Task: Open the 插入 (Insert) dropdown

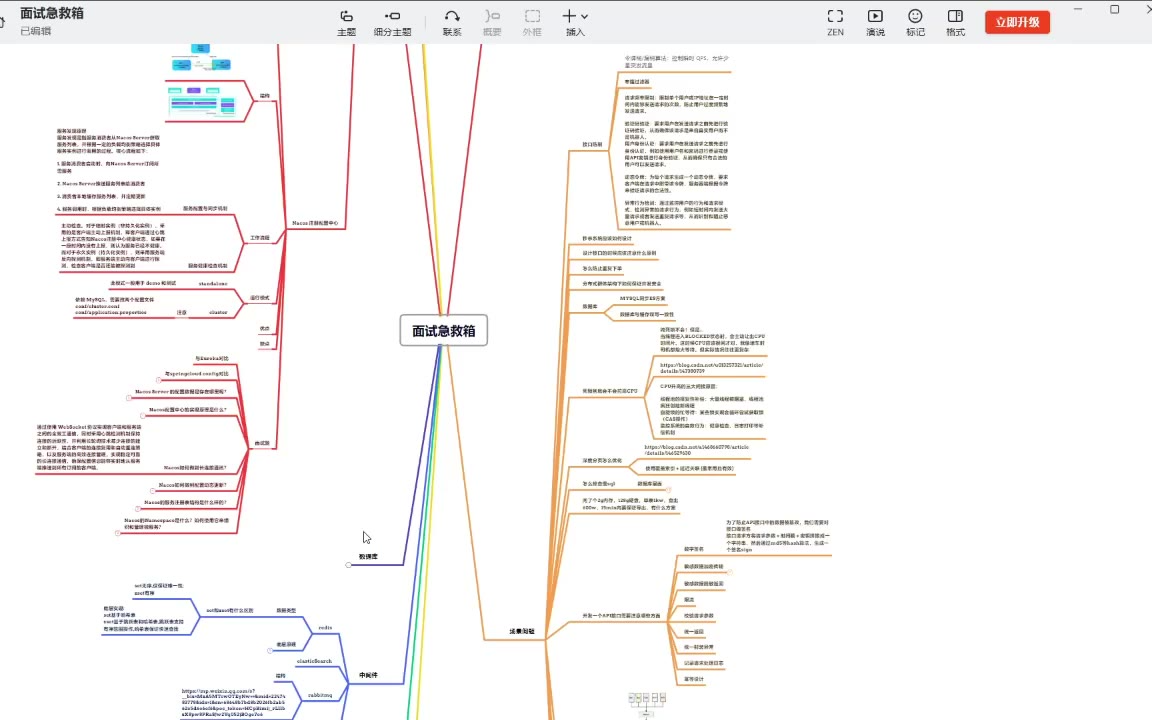Action: (575, 22)
